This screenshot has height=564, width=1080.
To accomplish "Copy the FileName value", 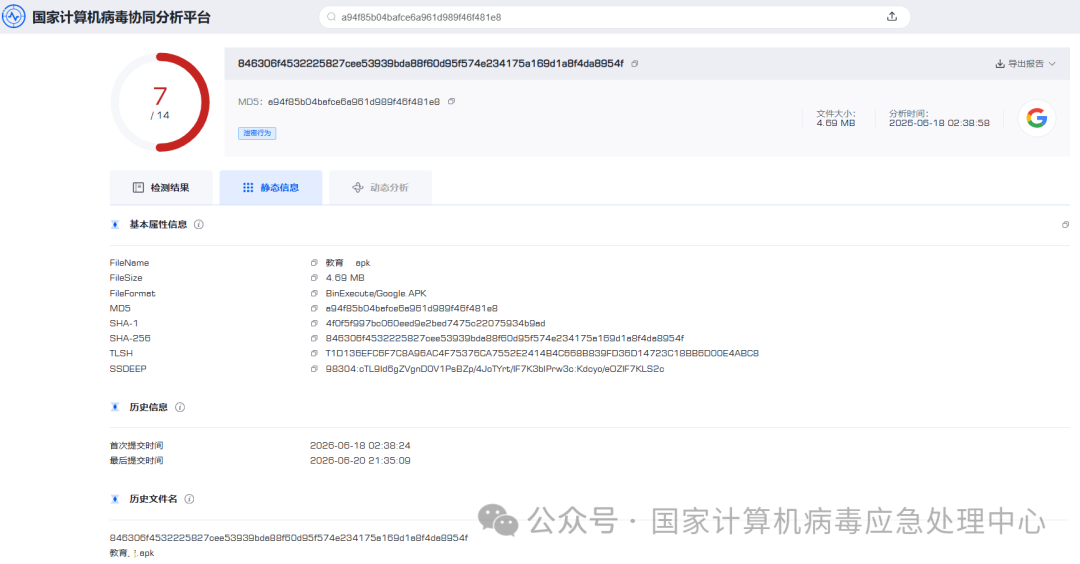I will (x=314, y=263).
